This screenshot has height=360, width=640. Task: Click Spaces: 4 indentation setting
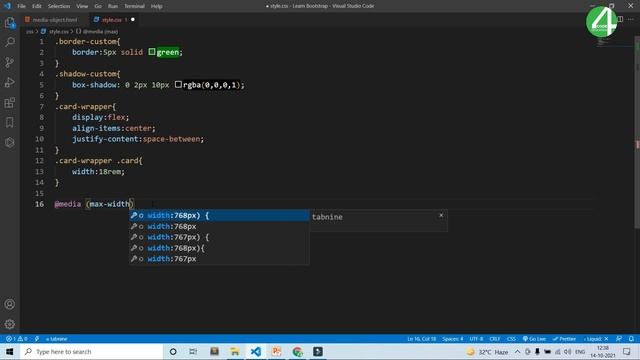pos(453,339)
